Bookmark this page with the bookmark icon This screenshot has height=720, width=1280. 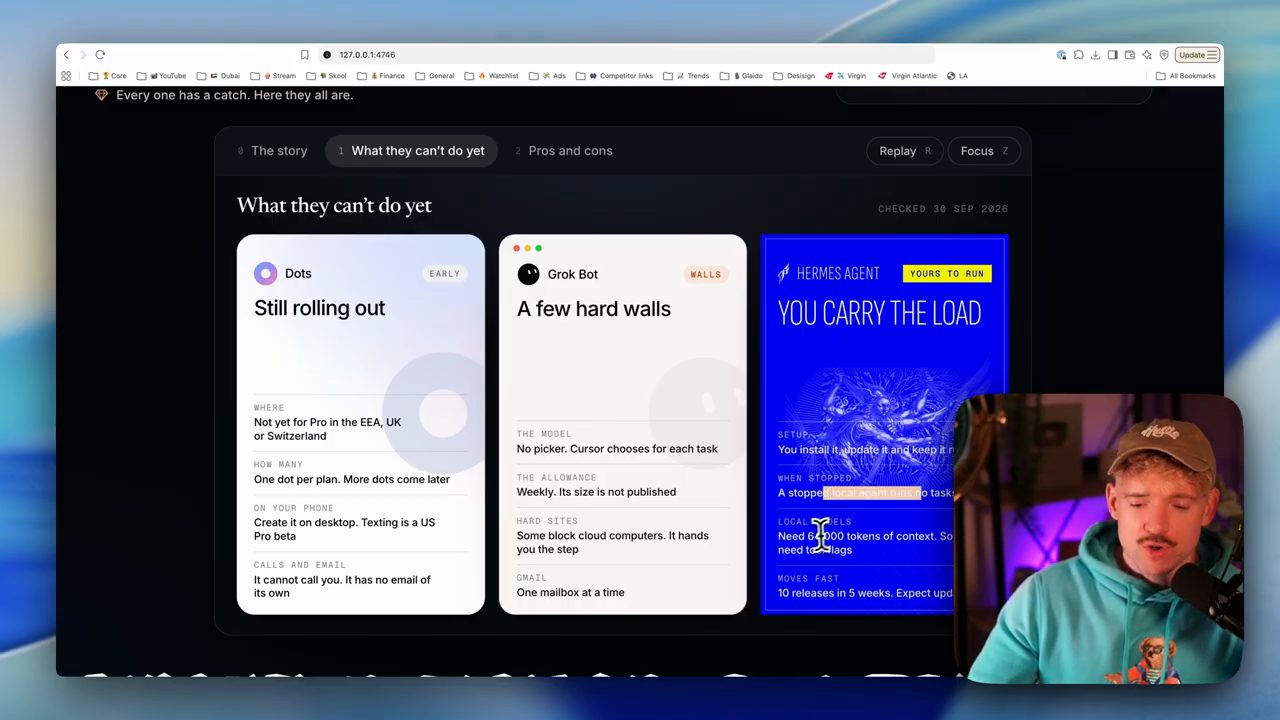point(305,55)
